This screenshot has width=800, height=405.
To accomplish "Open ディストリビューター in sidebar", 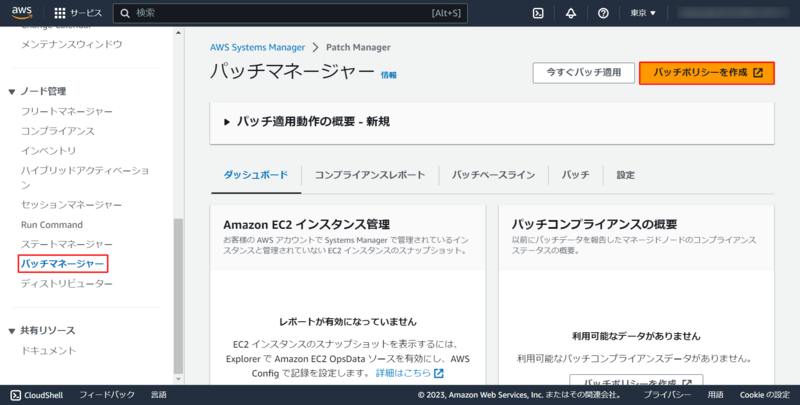I will click(x=66, y=284).
